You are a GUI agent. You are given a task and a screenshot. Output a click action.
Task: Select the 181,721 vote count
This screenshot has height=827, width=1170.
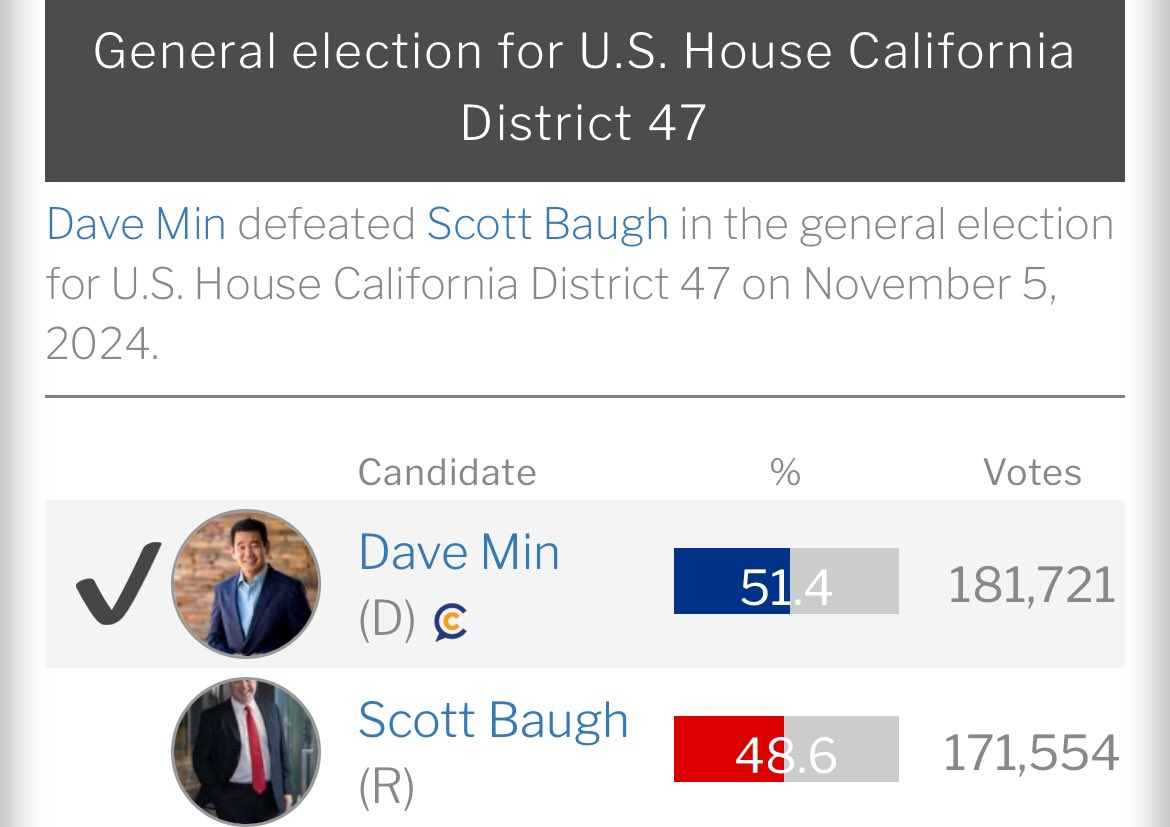(1032, 584)
